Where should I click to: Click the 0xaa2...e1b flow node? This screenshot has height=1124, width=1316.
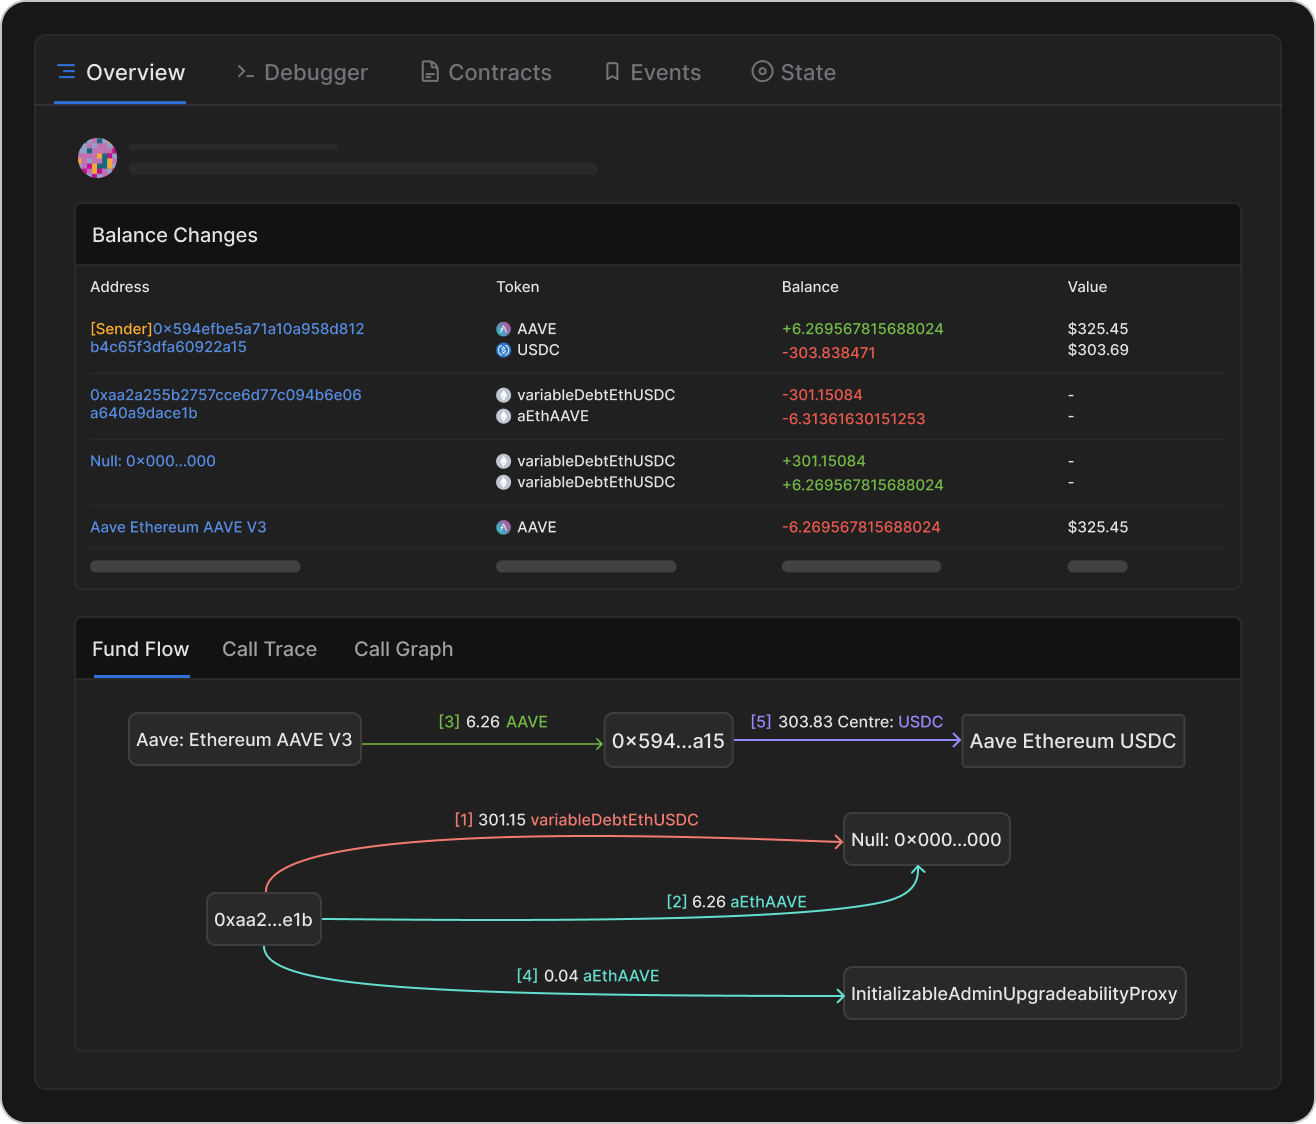[x=264, y=919]
